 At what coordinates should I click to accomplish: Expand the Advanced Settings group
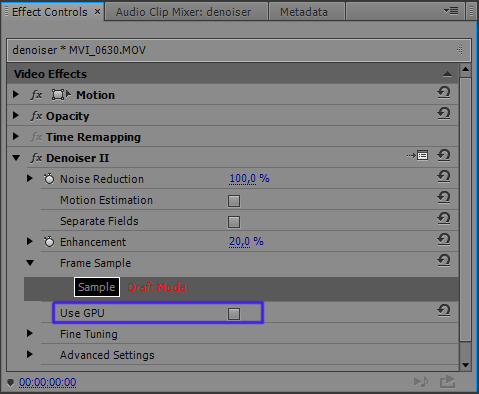(x=29, y=354)
